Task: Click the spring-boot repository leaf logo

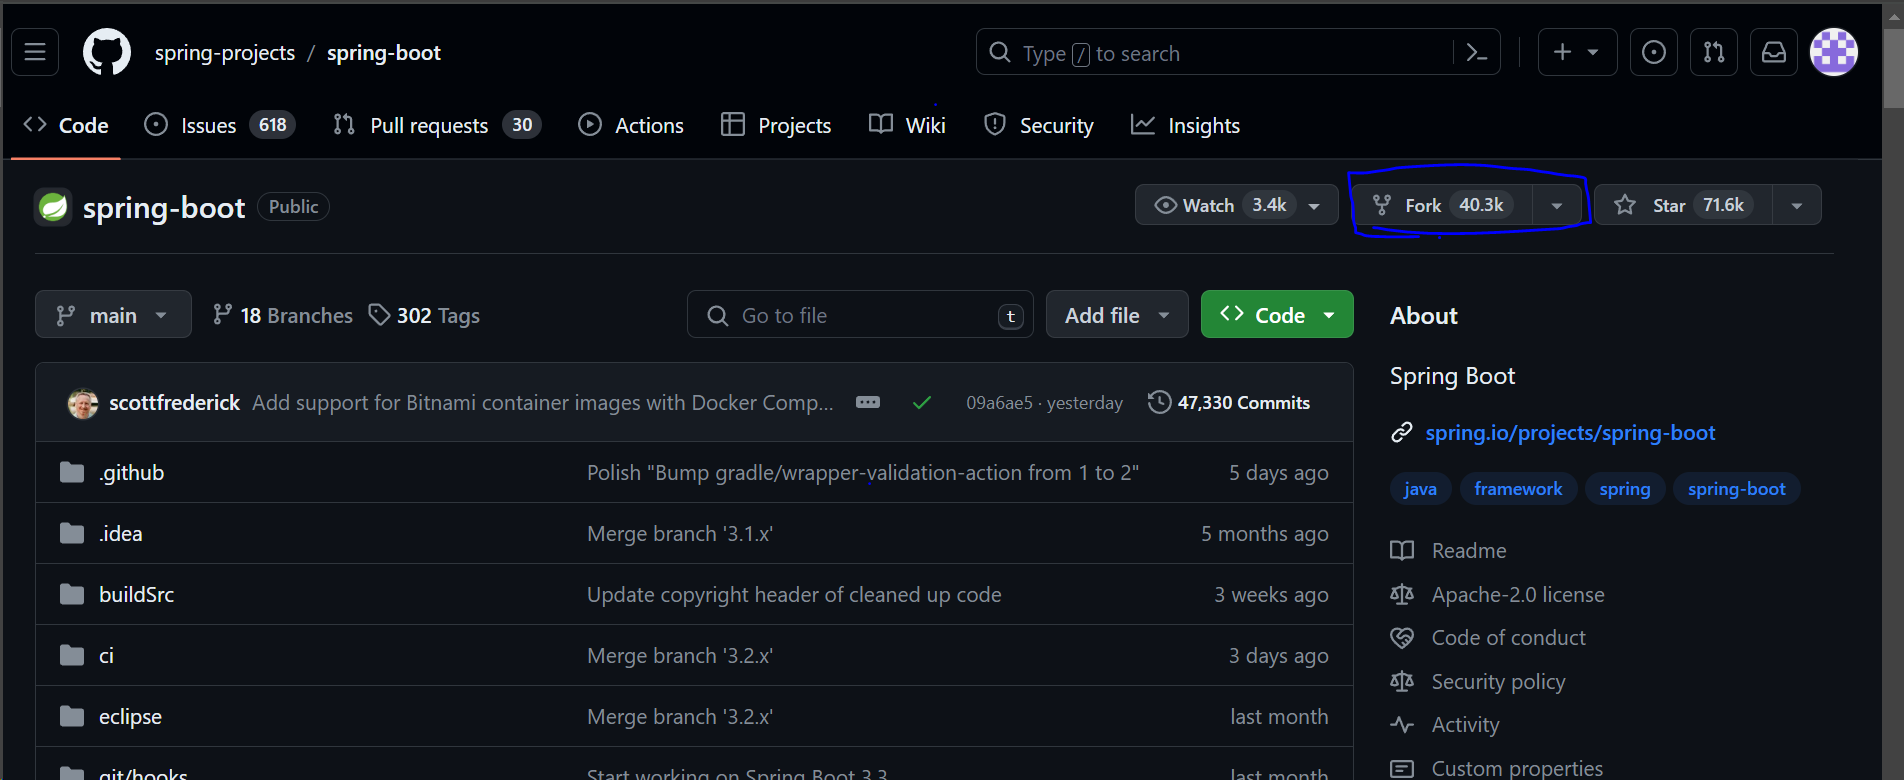Action: (53, 207)
